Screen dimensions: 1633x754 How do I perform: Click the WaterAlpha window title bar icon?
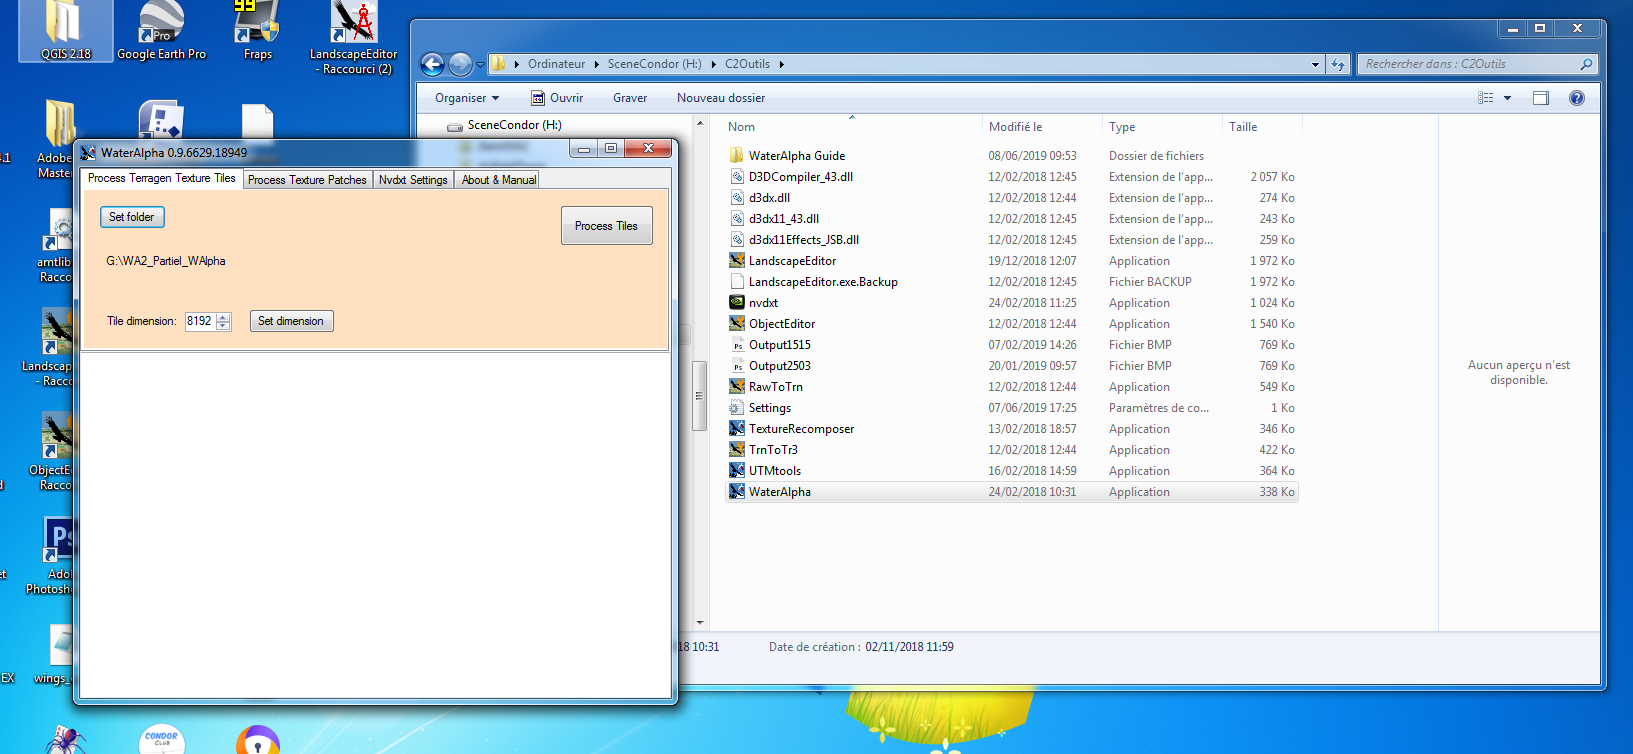(x=89, y=152)
